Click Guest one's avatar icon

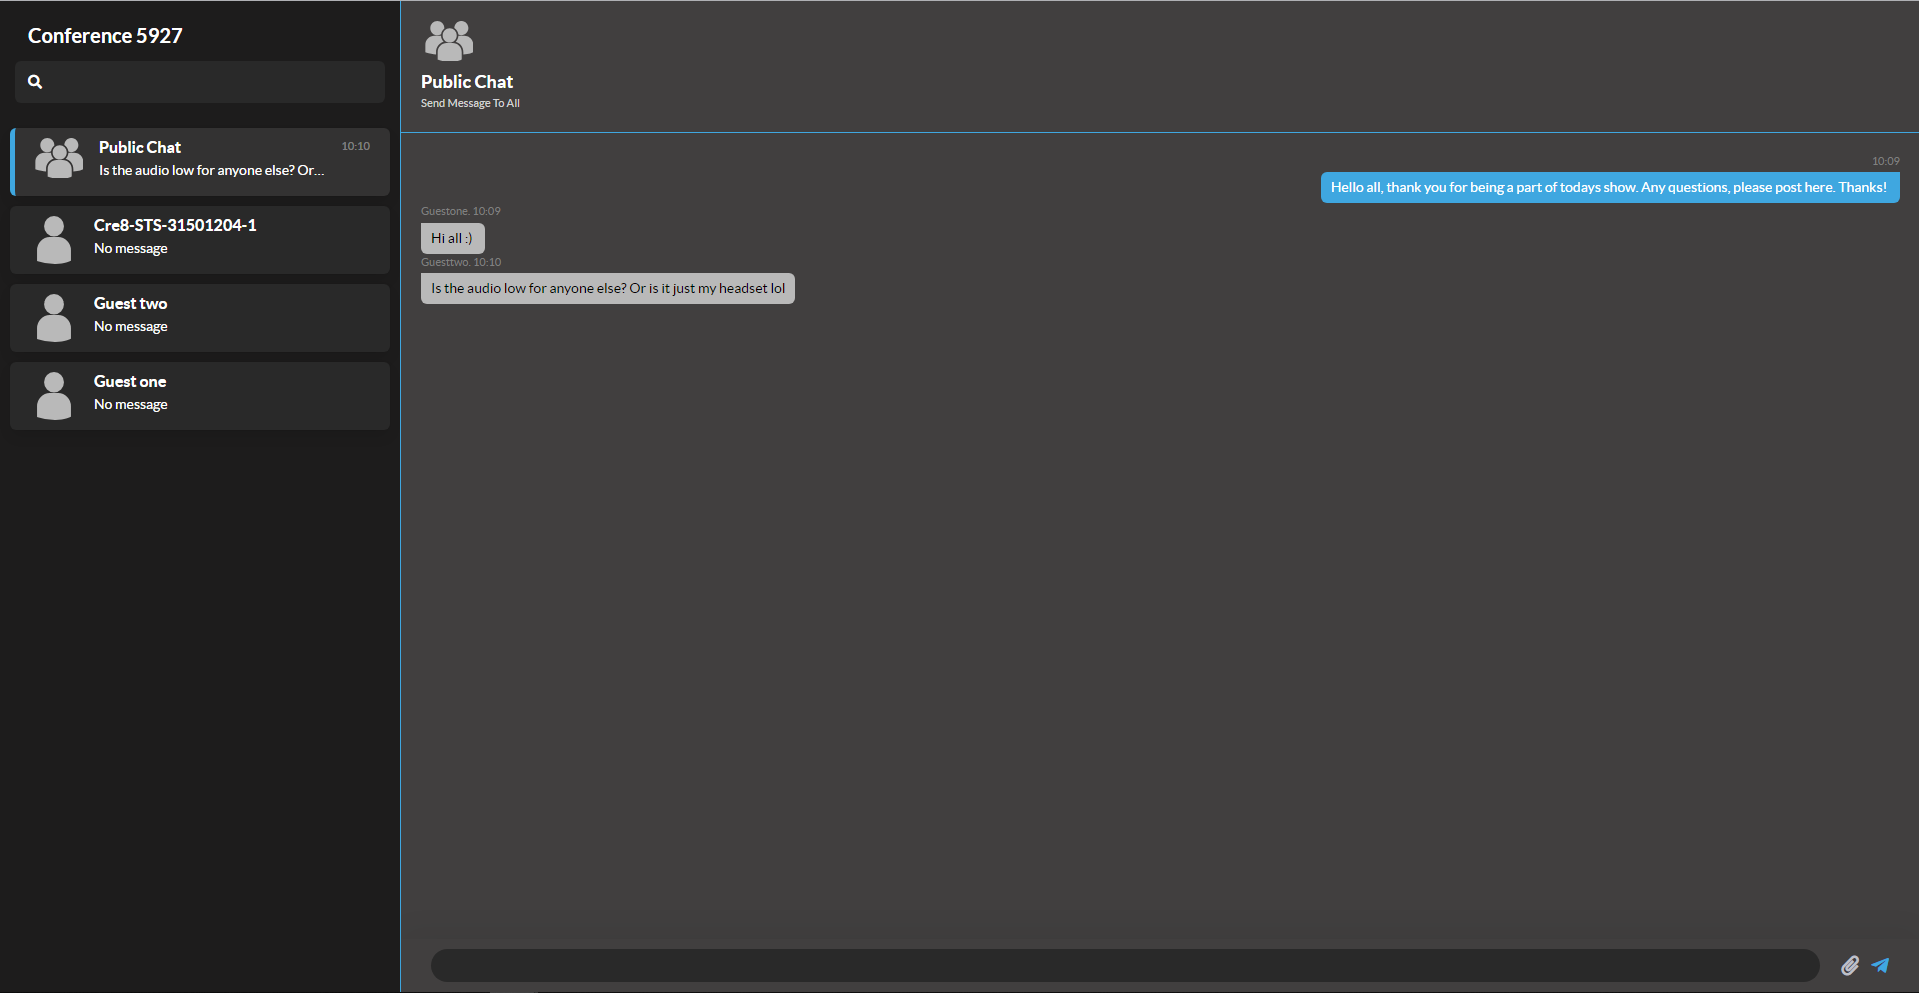click(54, 396)
